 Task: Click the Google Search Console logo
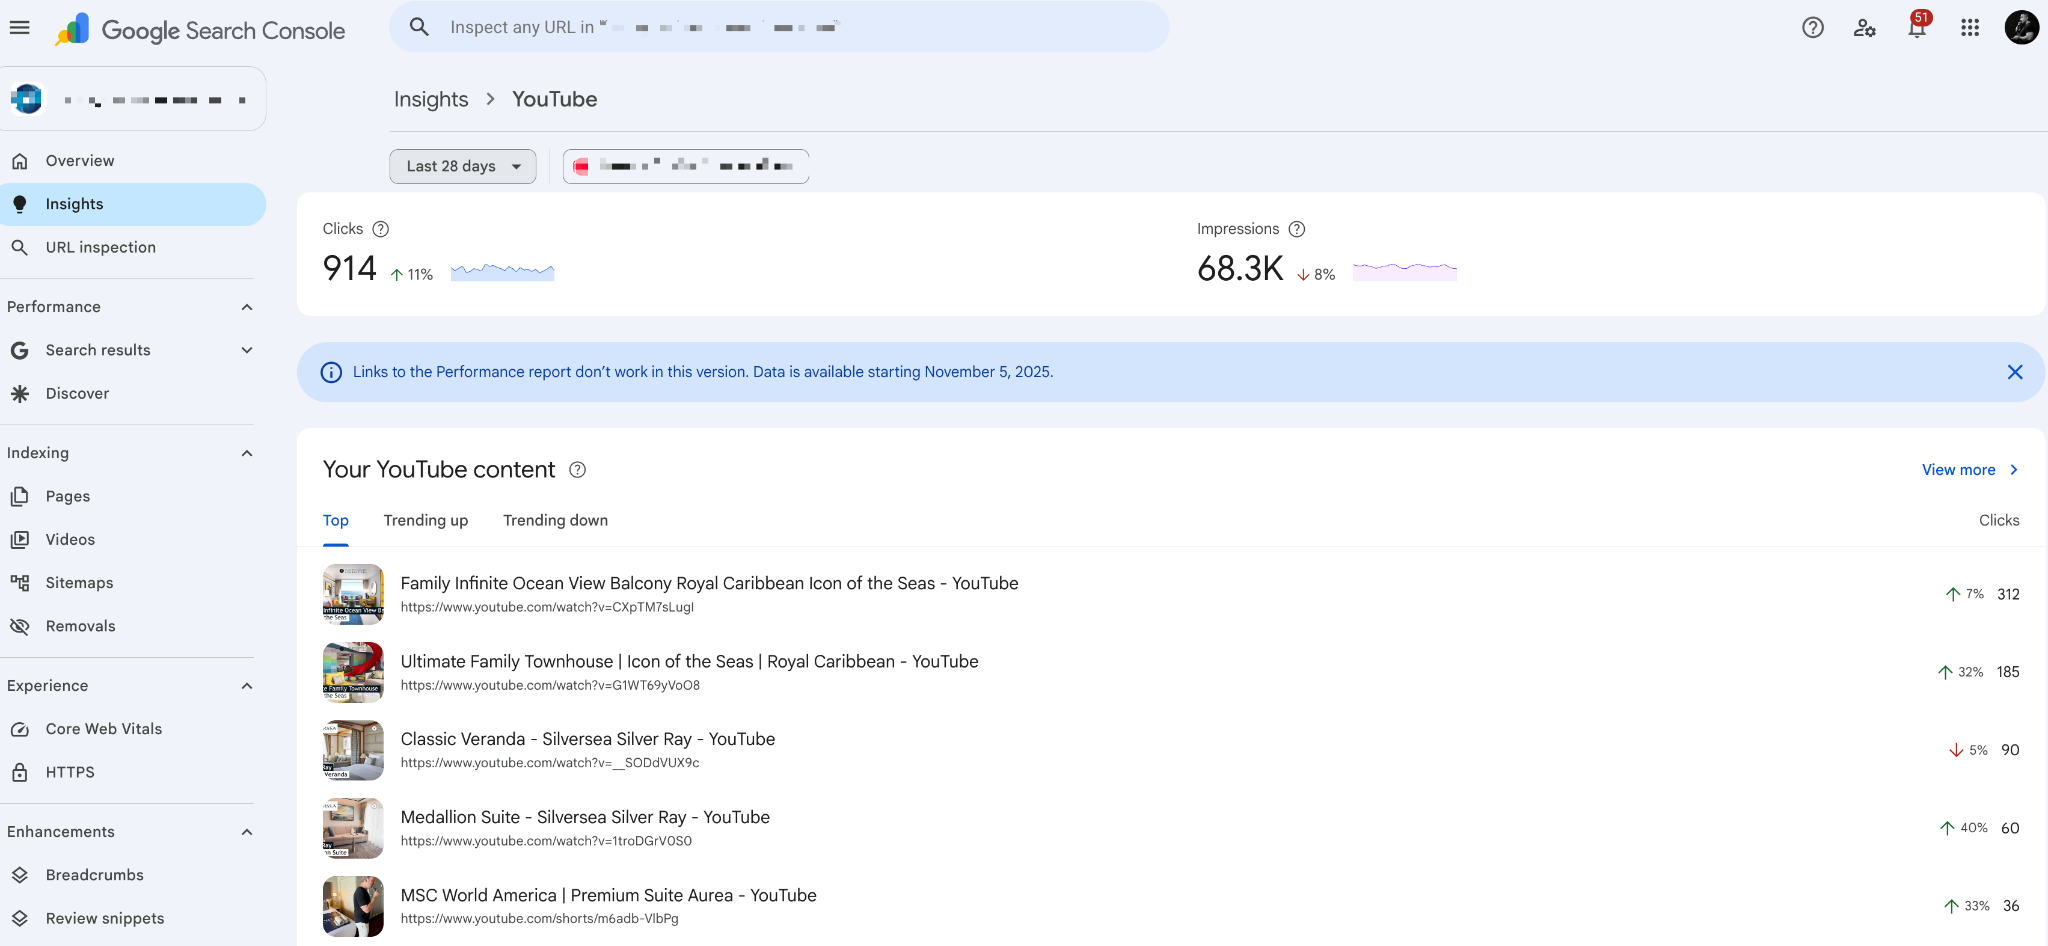point(200,30)
